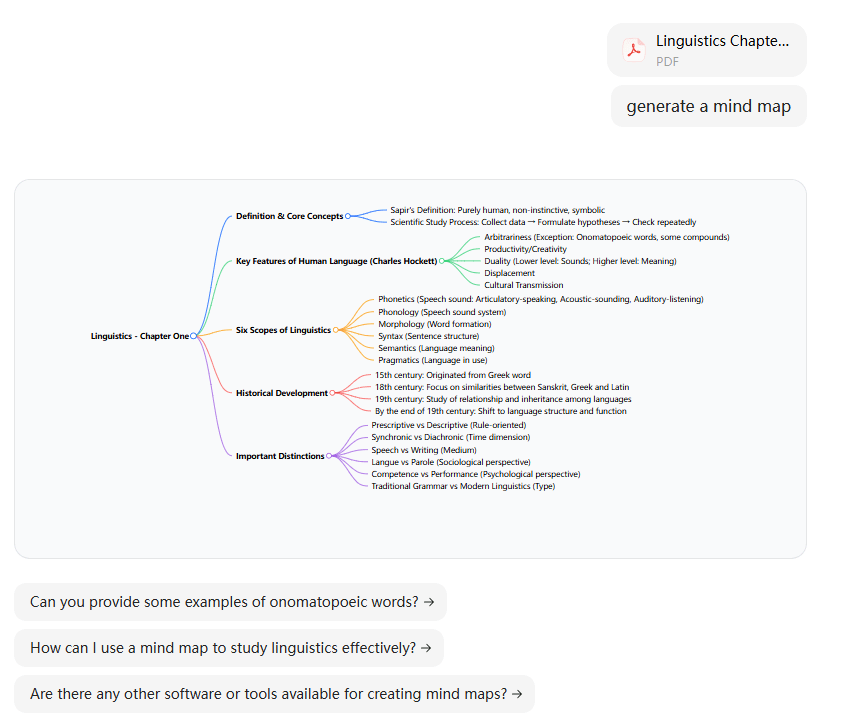Collapse the Important Distinctions branch circle
This screenshot has width=848, height=714.
point(330,456)
